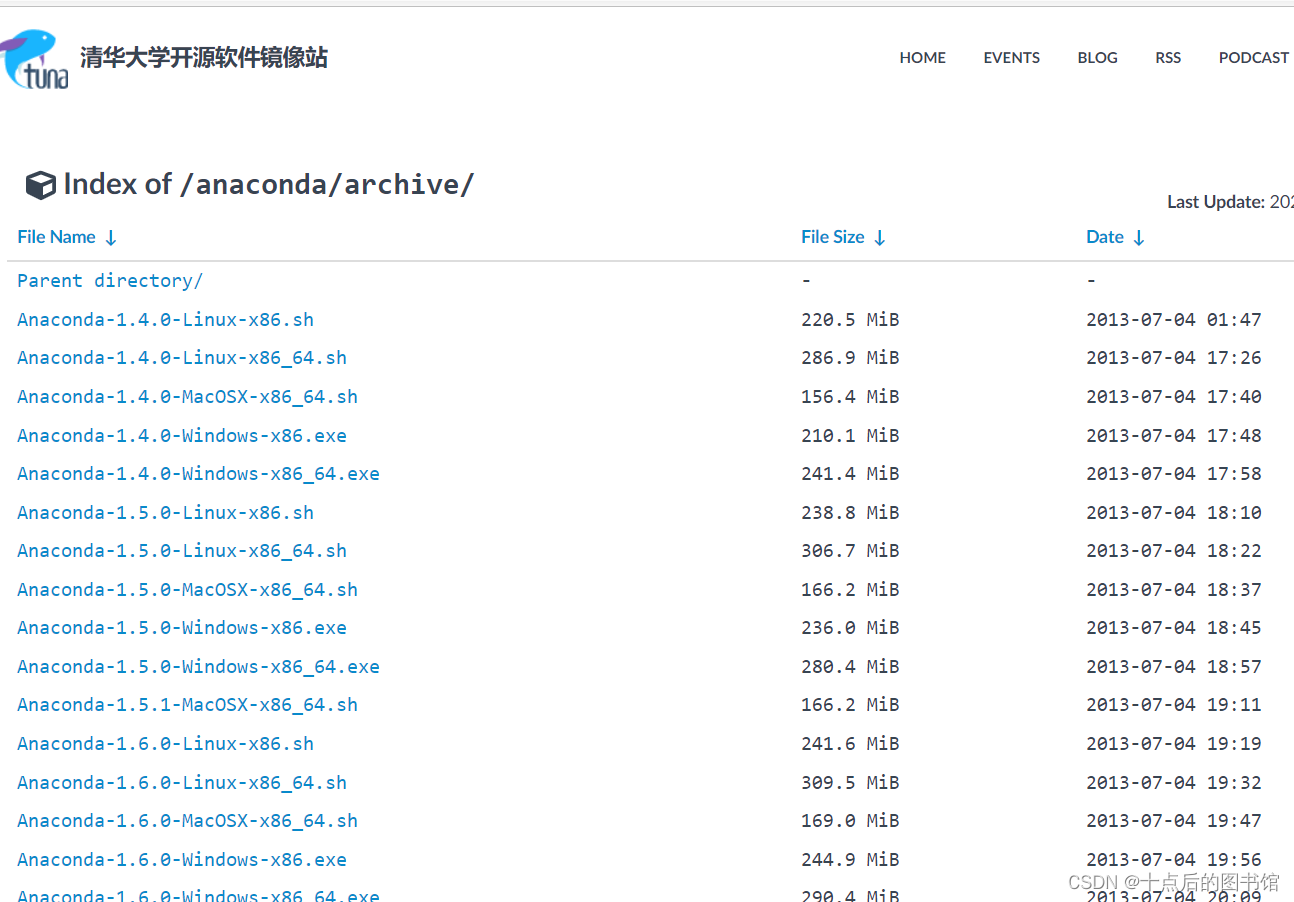Select the date 2013-07-04 17:40

(1174, 397)
